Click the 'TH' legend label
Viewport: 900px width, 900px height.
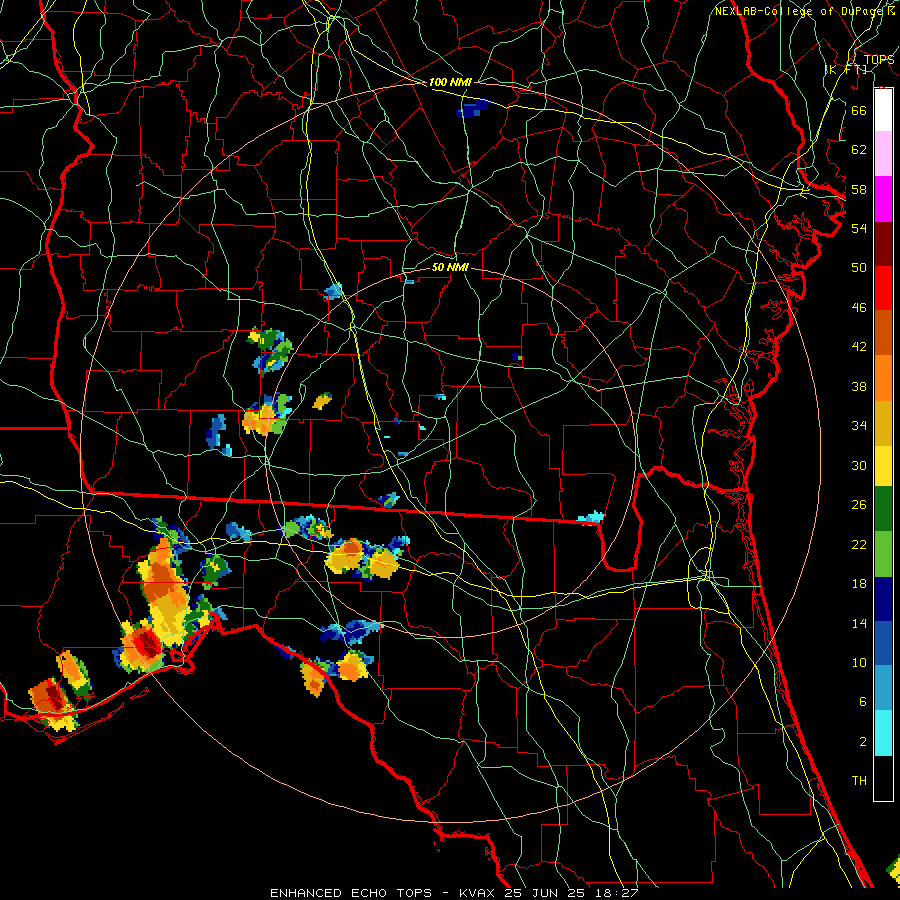859,781
